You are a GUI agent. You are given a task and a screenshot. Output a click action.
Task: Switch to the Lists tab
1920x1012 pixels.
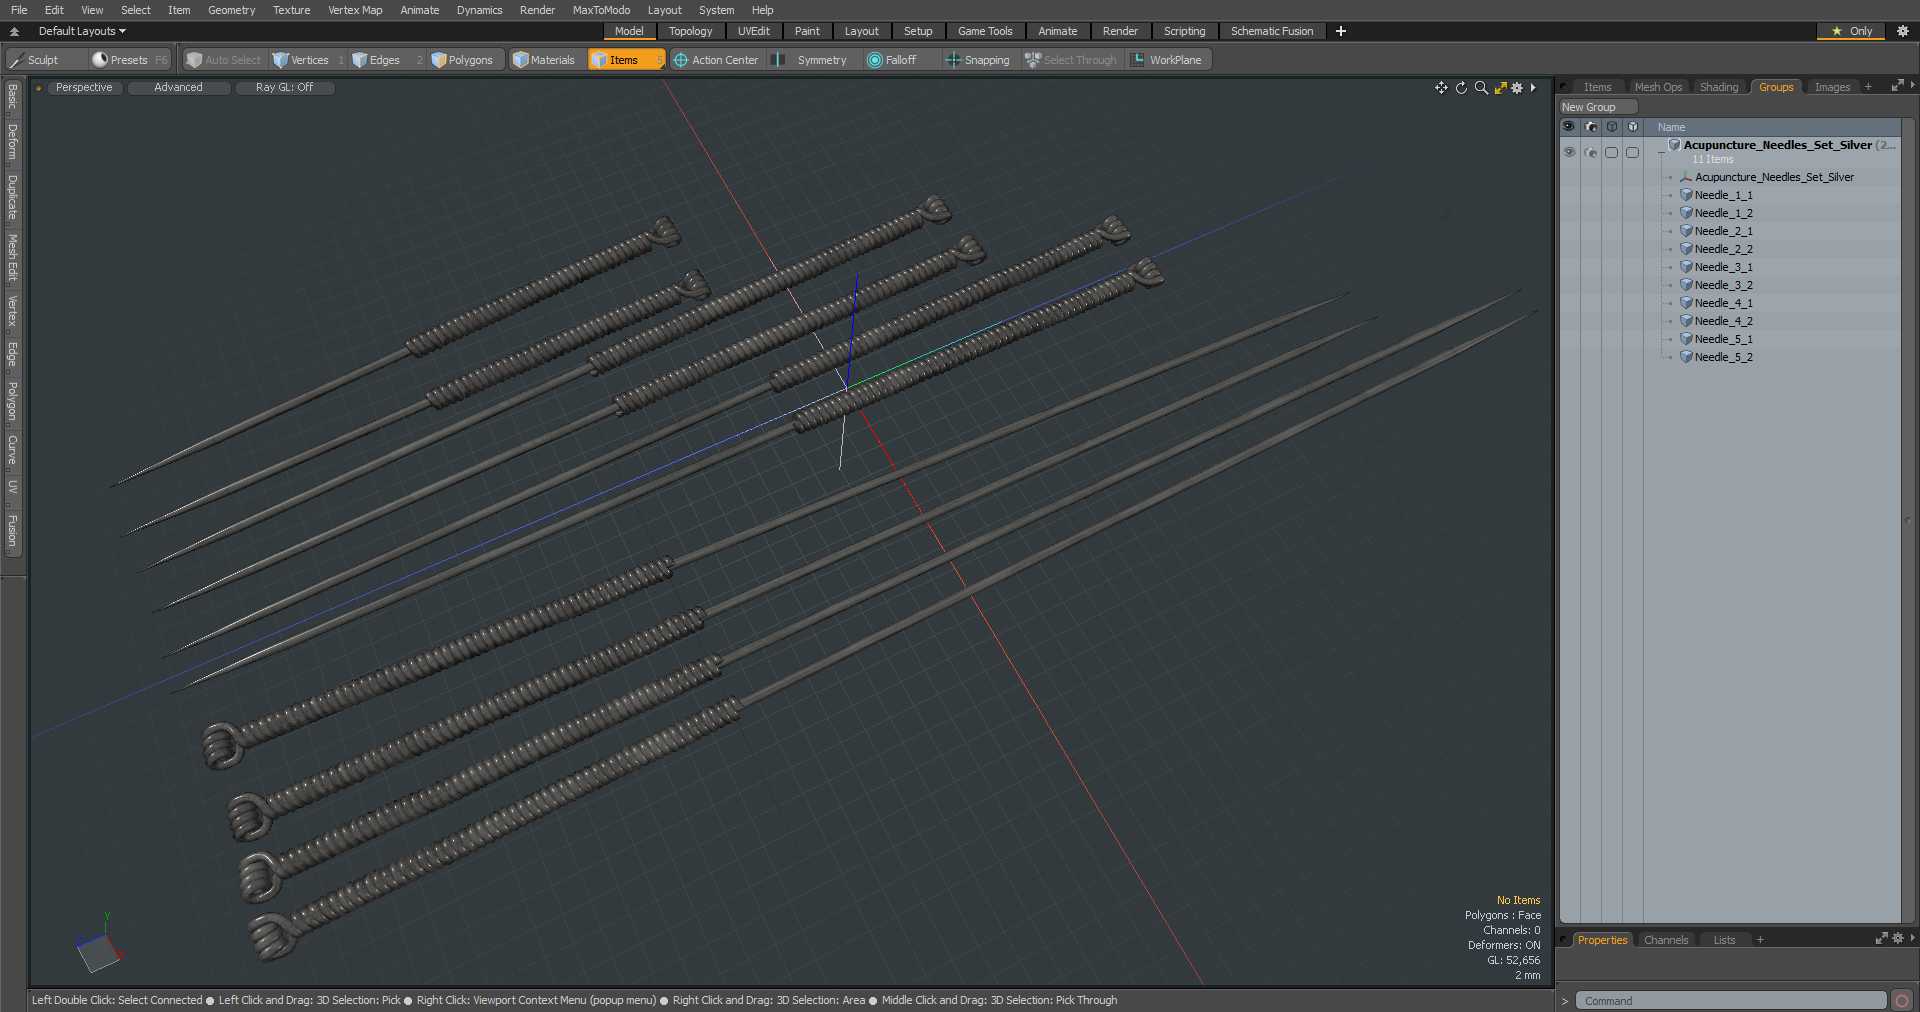[1724, 940]
